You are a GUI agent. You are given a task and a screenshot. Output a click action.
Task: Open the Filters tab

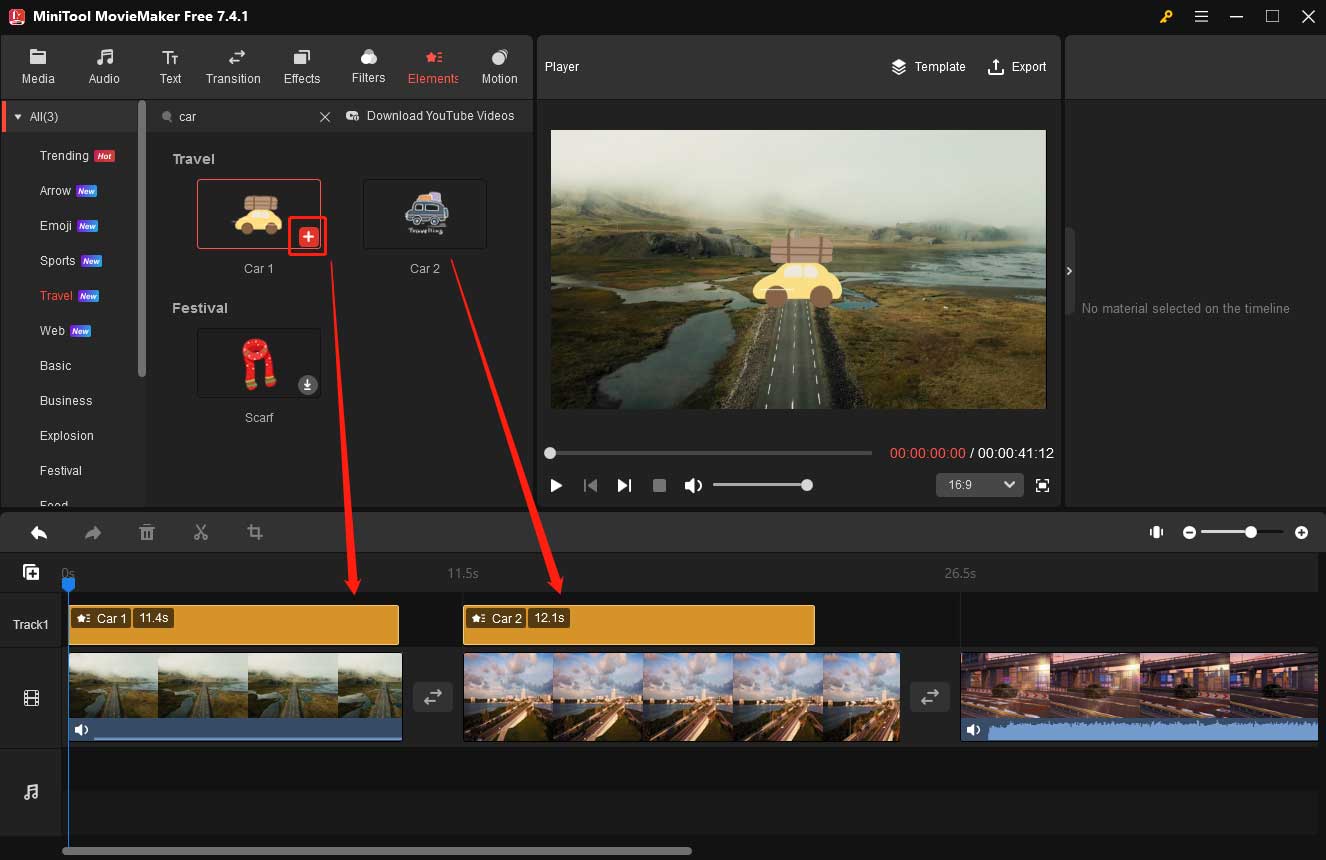(x=368, y=66)
